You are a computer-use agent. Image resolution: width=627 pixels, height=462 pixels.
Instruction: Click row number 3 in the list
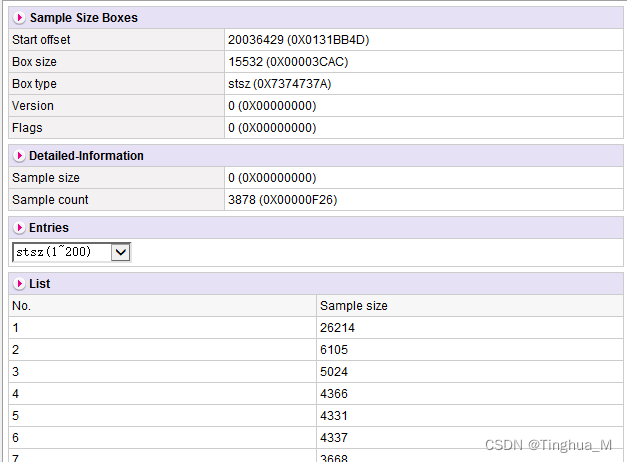tap(16, 372)
